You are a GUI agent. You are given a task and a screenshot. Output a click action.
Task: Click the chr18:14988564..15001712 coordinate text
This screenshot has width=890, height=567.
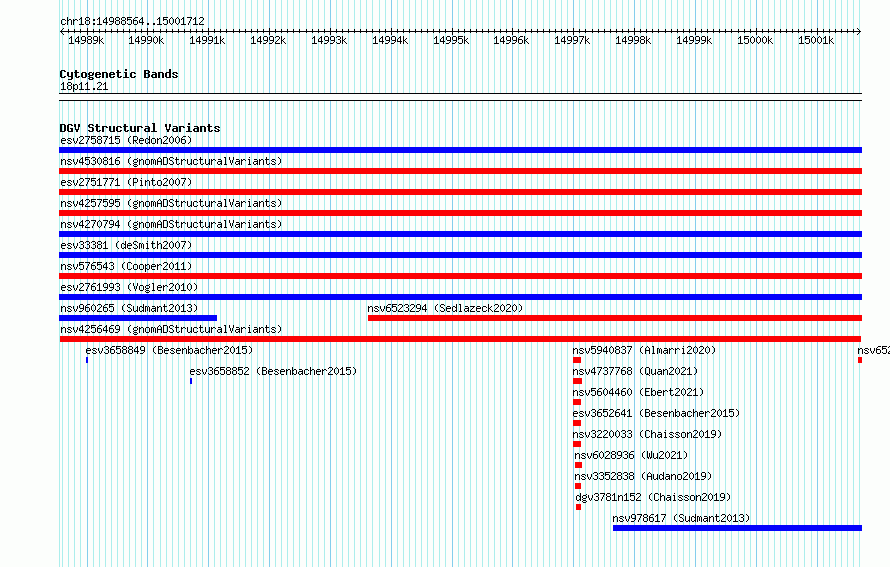coord(132,21)
